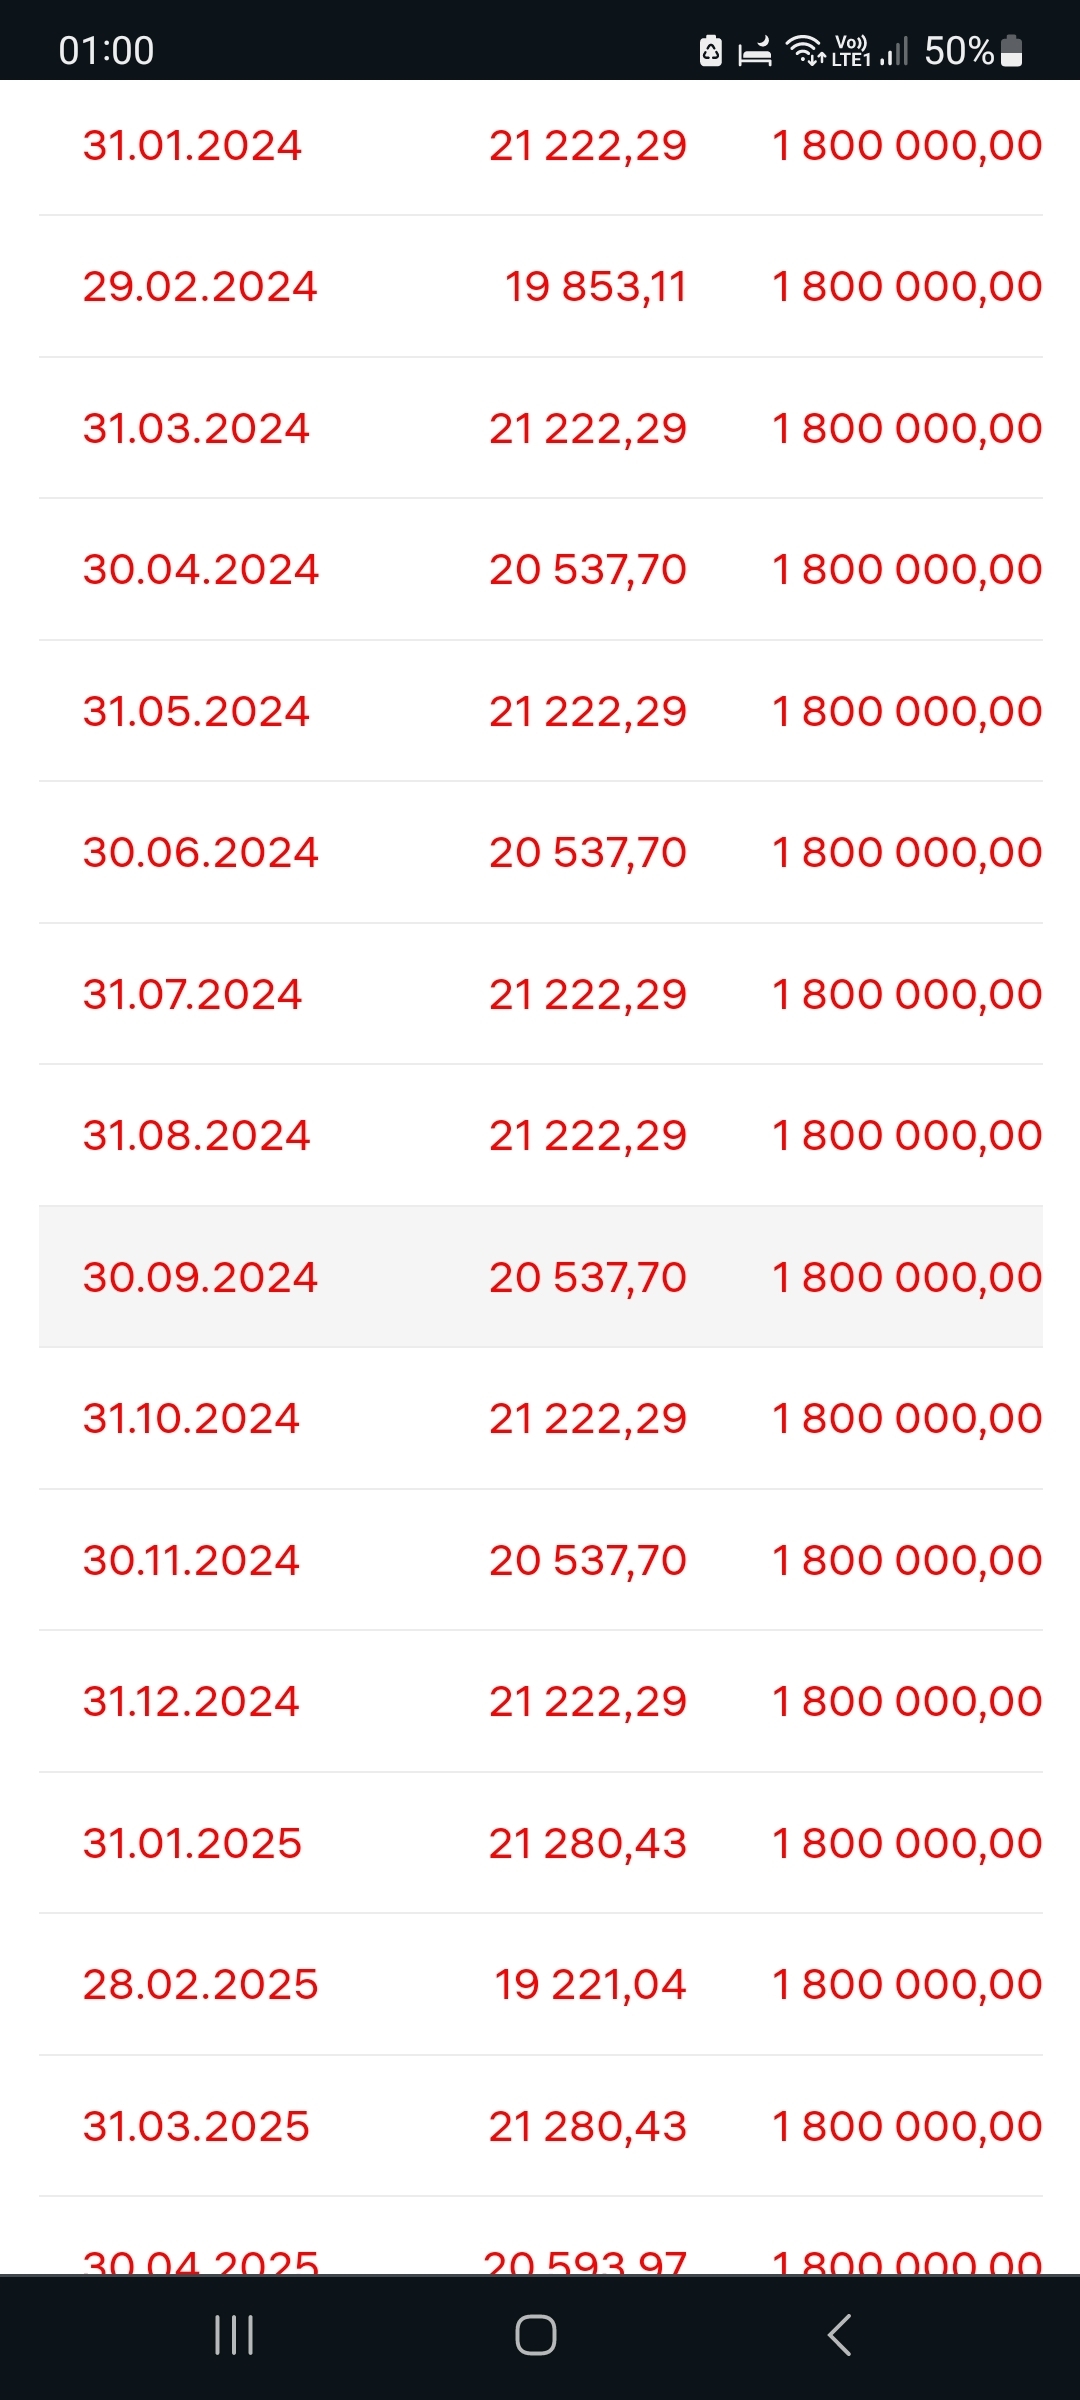Viewport: 1080px width, 2400px height.
Task: Open the 30.04.2024 schedule row
Action: [x=540, y=570]
